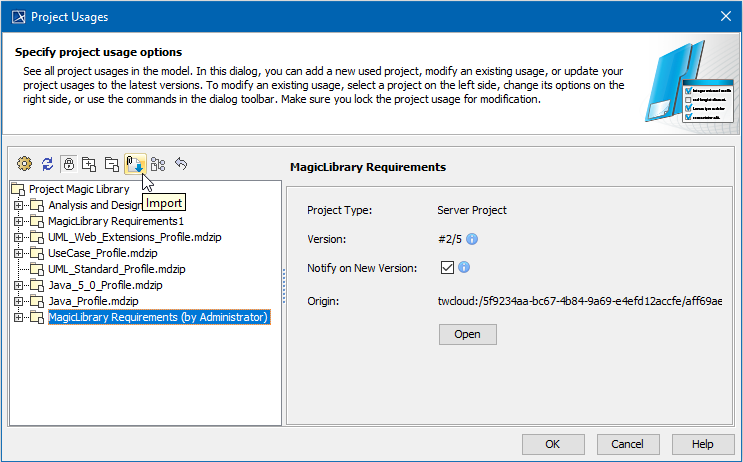Image resolution: width=743 pixels, height=462 pixels.
Task: Expand UseCase_Profile.mdzip tree node
Action: tap(18, 254)
